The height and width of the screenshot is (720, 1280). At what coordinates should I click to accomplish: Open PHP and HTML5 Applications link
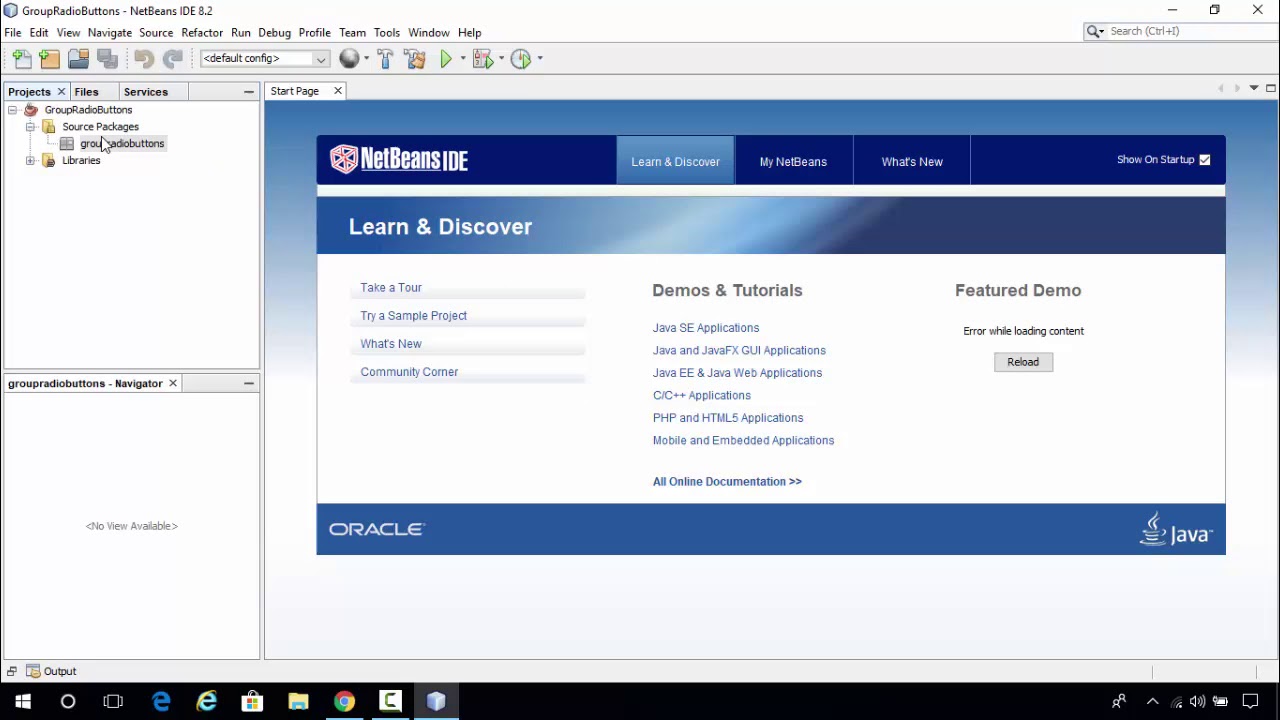click(728, 418)
